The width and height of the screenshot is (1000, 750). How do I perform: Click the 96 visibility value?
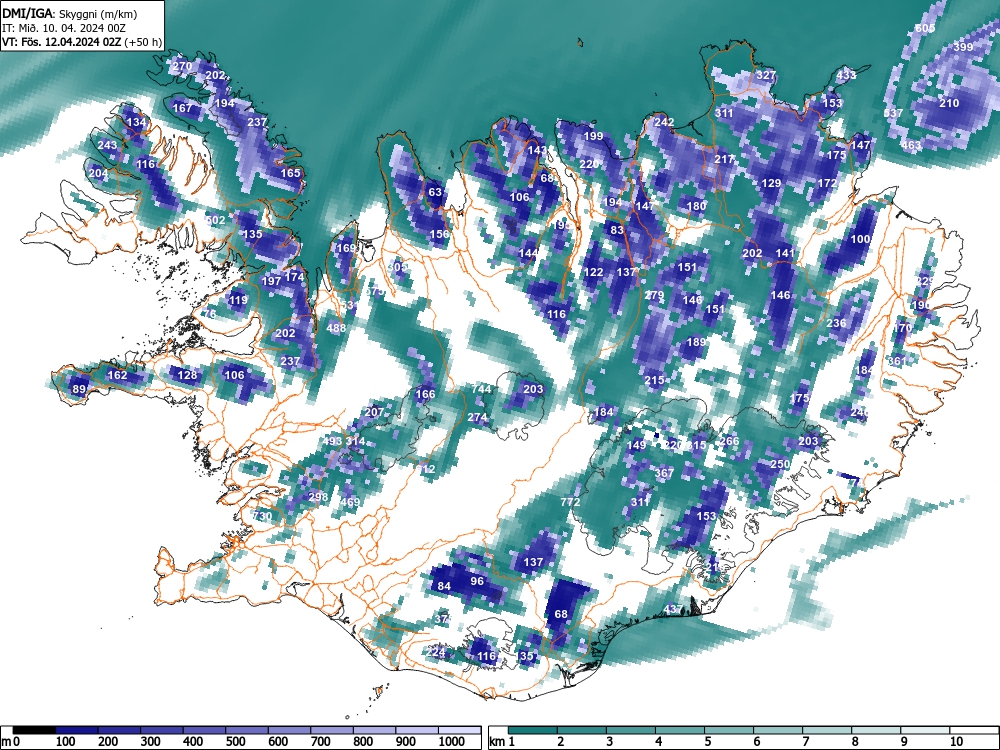[x=477, y=581]
